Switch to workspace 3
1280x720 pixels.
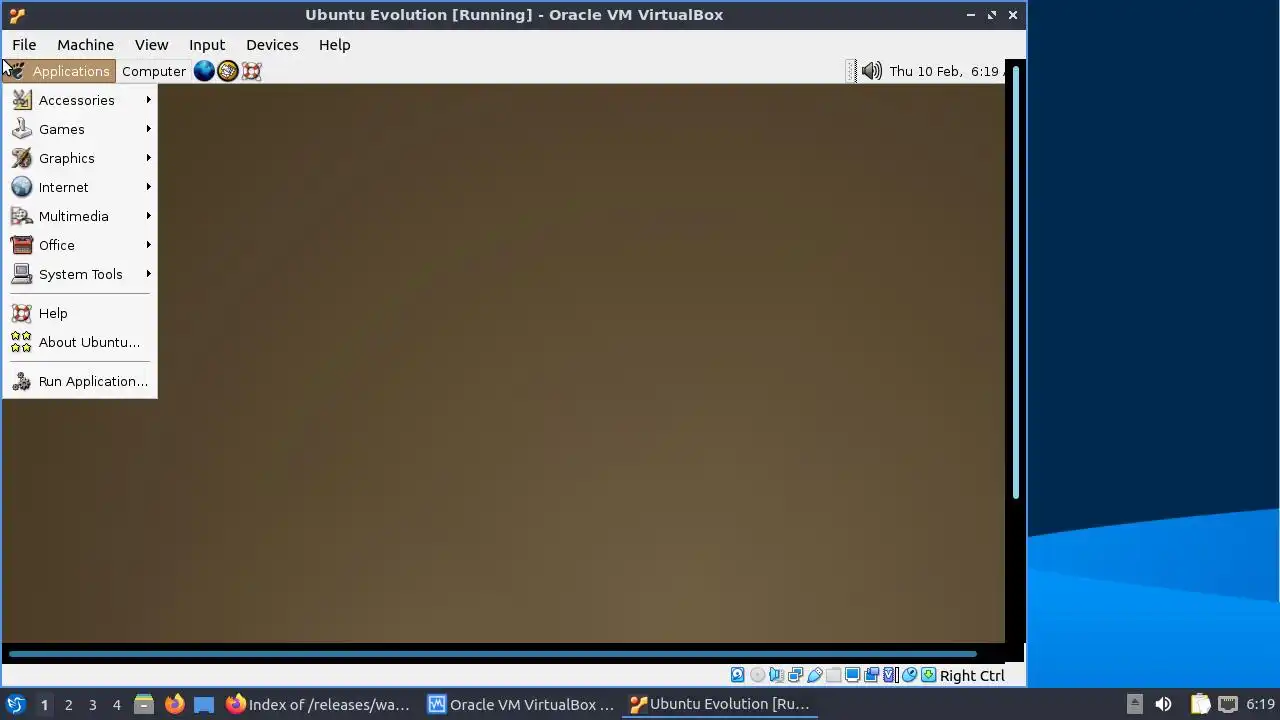(92, 705)
